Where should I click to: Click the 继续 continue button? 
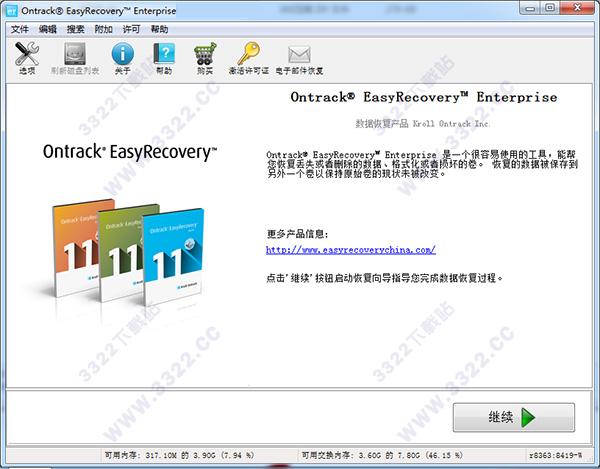click(x=514, y=417)
